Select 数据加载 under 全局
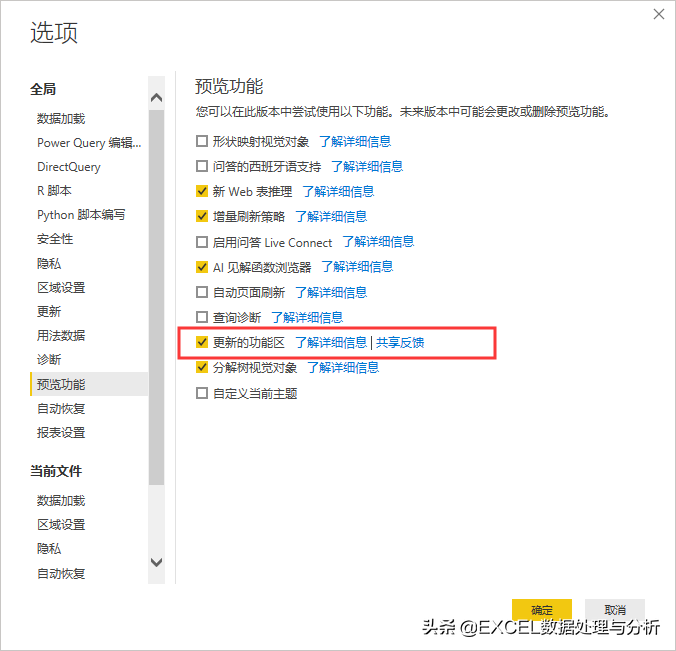 61,119
